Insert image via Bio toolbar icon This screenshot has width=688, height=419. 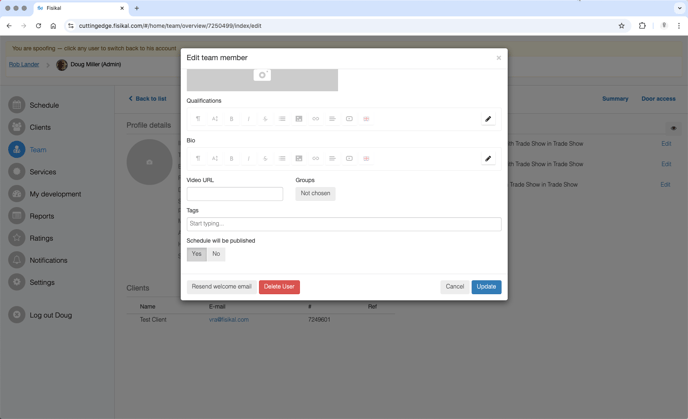coord(299,158)
